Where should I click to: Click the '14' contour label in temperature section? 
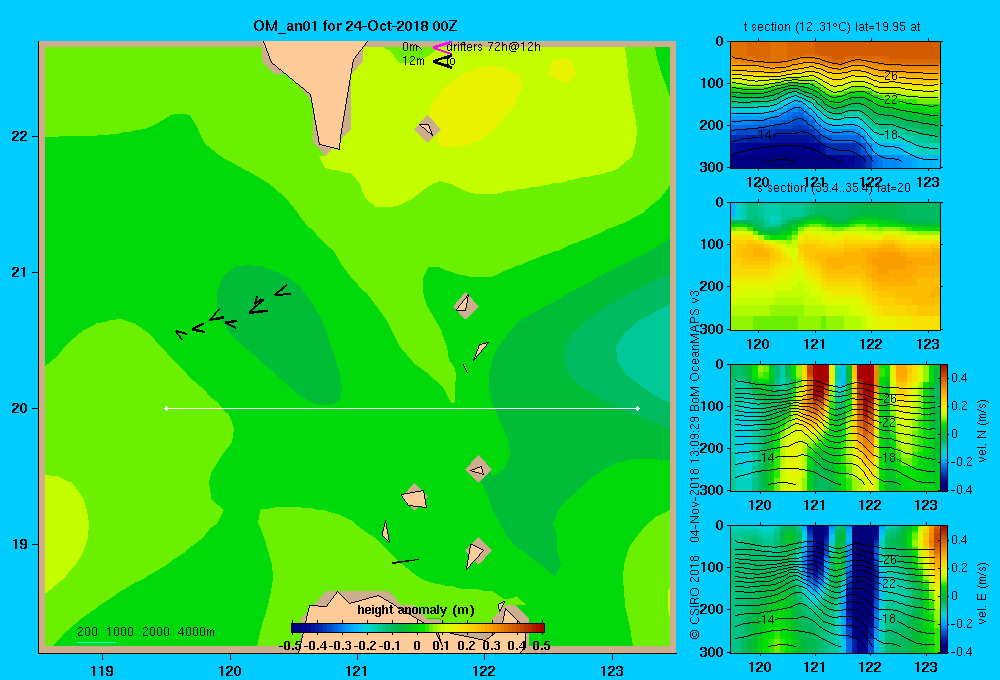tap(765, 135)
